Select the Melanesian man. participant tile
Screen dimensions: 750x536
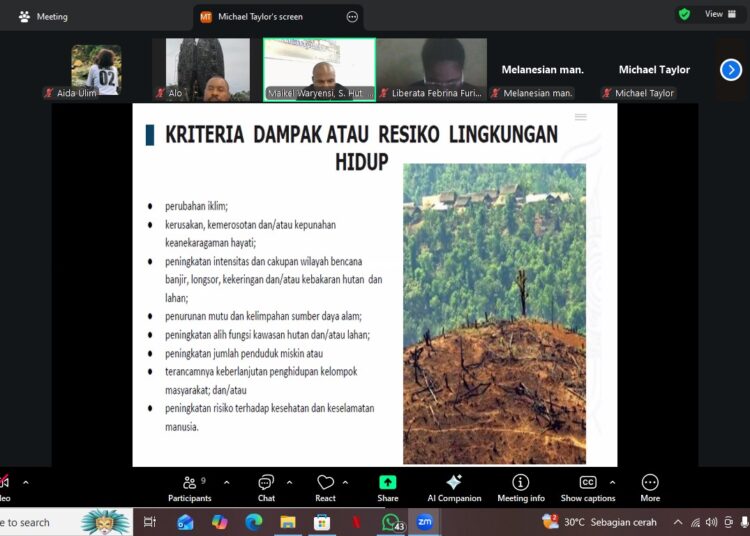(542, 70)
